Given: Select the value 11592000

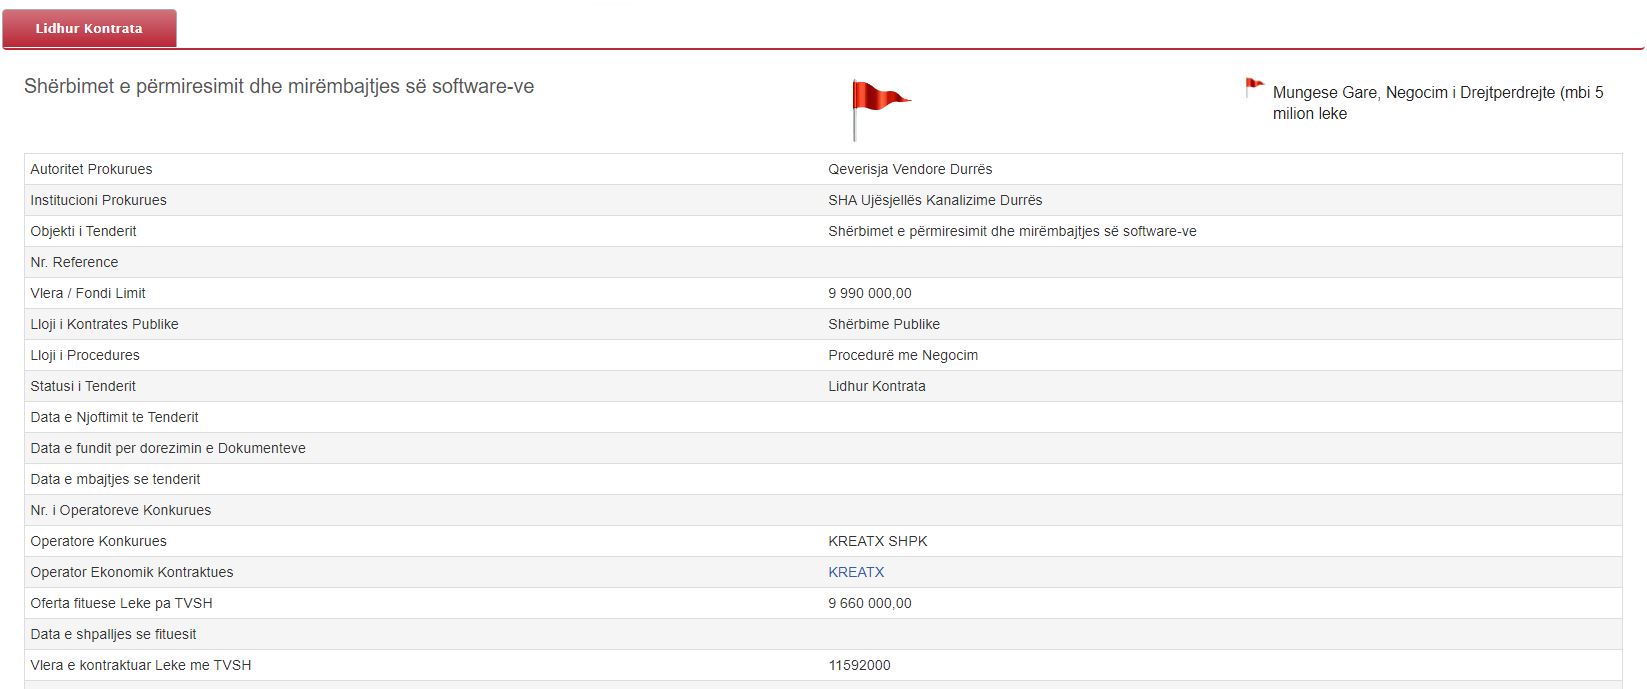Looking at the screenshot, I should (859, 665).
